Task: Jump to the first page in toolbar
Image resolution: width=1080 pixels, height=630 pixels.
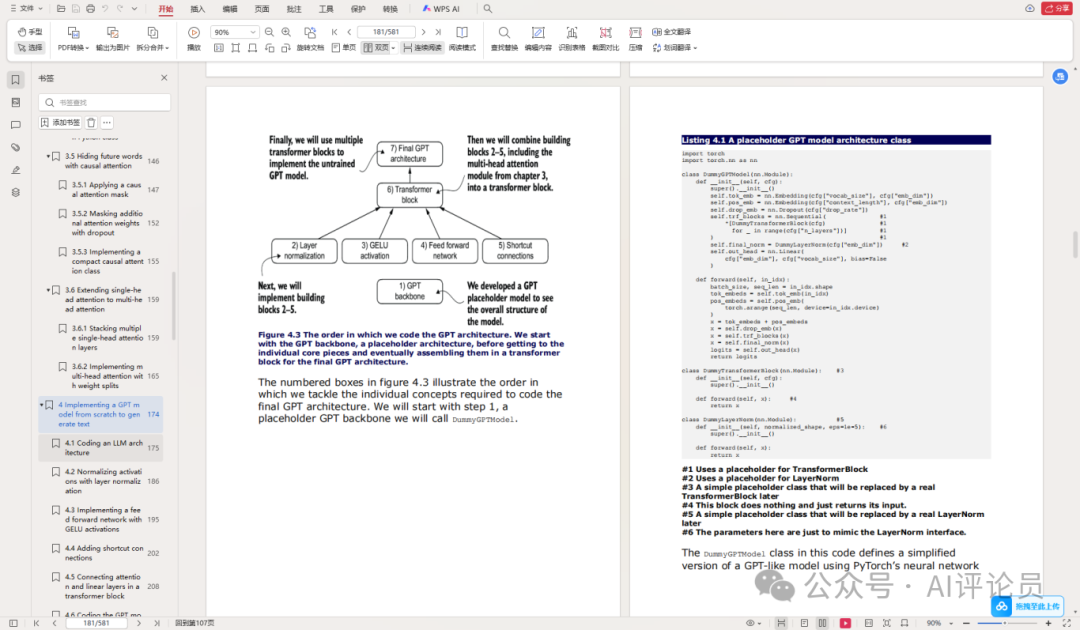Action: (335, 32)
